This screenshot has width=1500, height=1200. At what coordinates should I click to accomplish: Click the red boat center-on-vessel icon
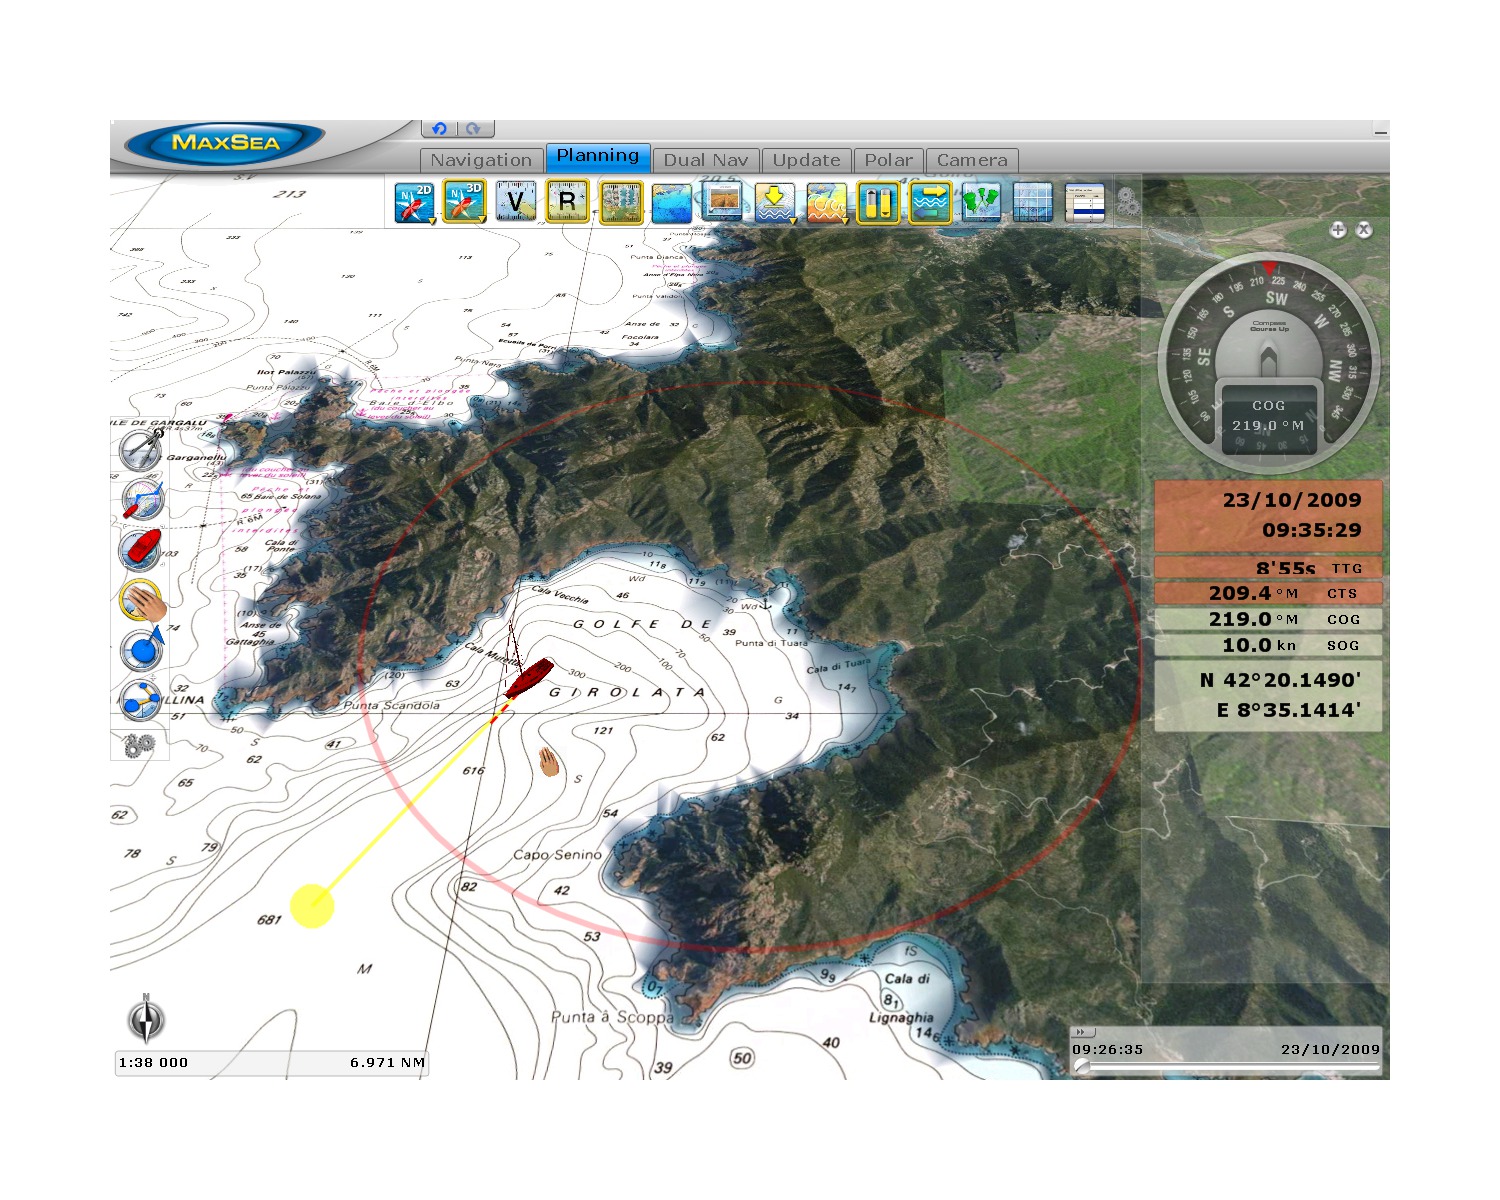pyautogui.click(x=140, y=549)
